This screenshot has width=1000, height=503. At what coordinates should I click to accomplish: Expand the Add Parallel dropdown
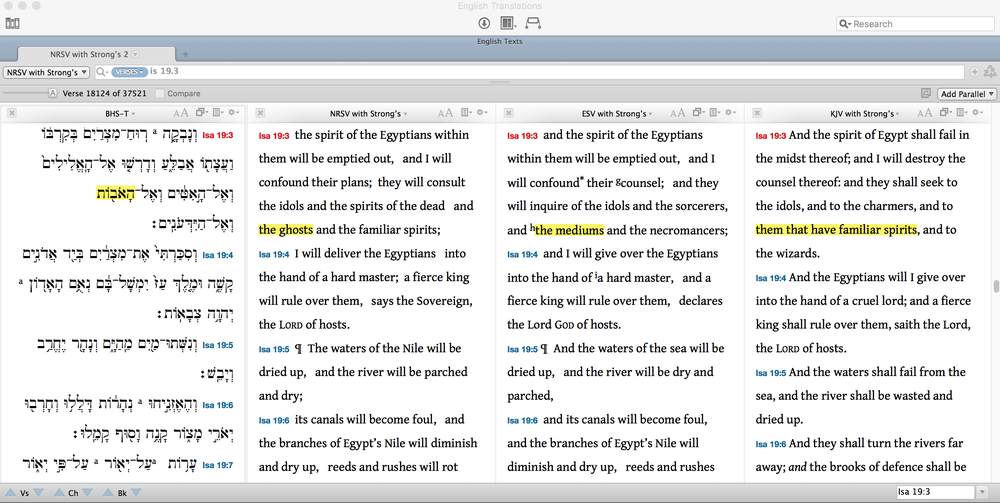point(967,94)
